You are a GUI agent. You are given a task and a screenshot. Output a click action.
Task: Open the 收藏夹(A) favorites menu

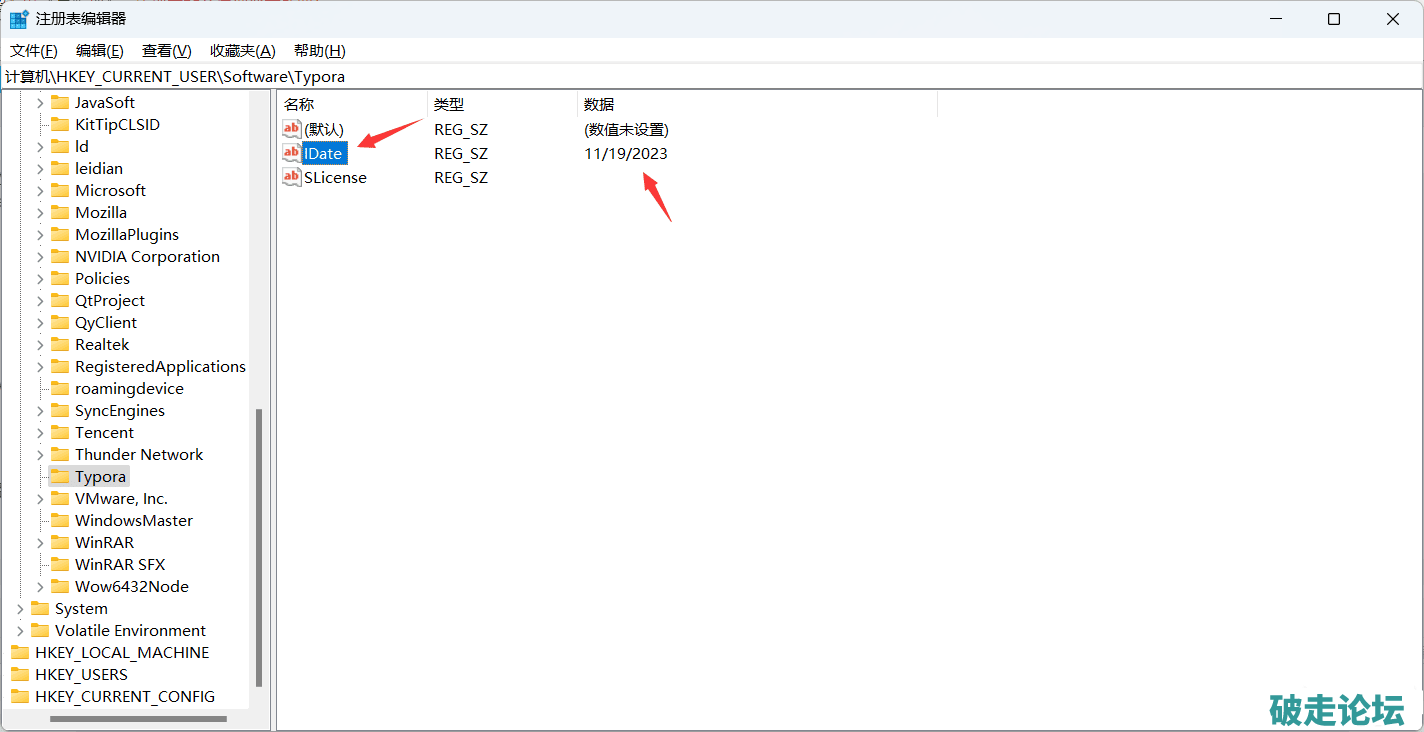tap(242, 51)
